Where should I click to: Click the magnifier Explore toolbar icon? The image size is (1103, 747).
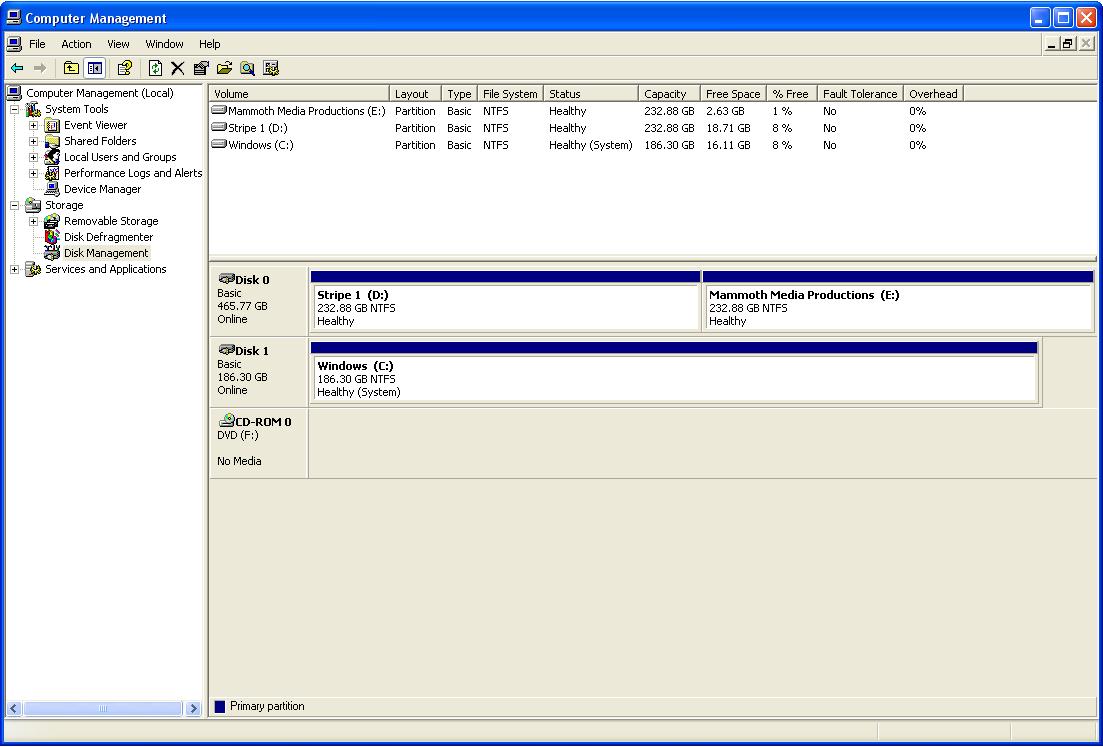click(x=247, y=68)
